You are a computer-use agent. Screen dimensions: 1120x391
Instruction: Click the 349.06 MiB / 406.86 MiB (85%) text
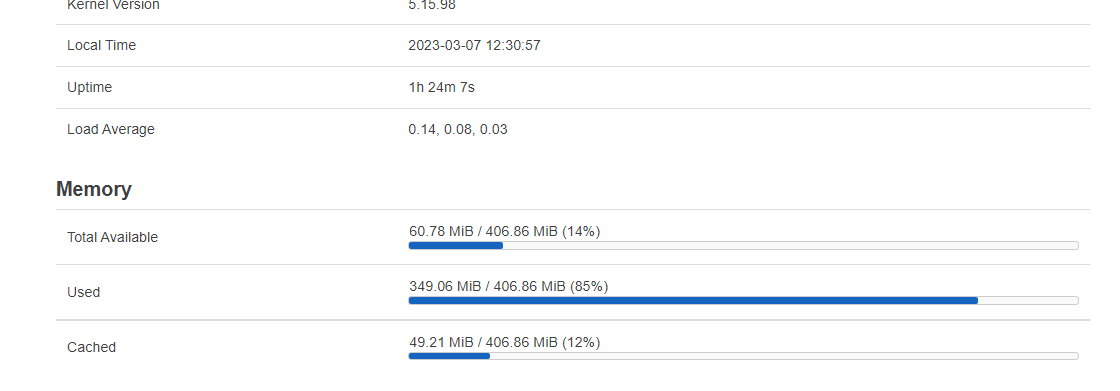[x=509, y=287]
